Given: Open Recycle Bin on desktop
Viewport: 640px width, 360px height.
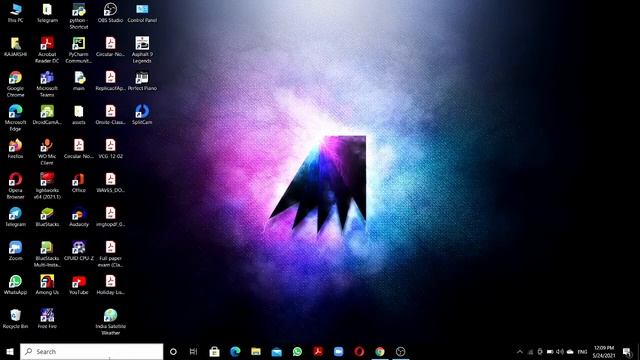Looking at the screenshot, I should click(x=16, y=318).
